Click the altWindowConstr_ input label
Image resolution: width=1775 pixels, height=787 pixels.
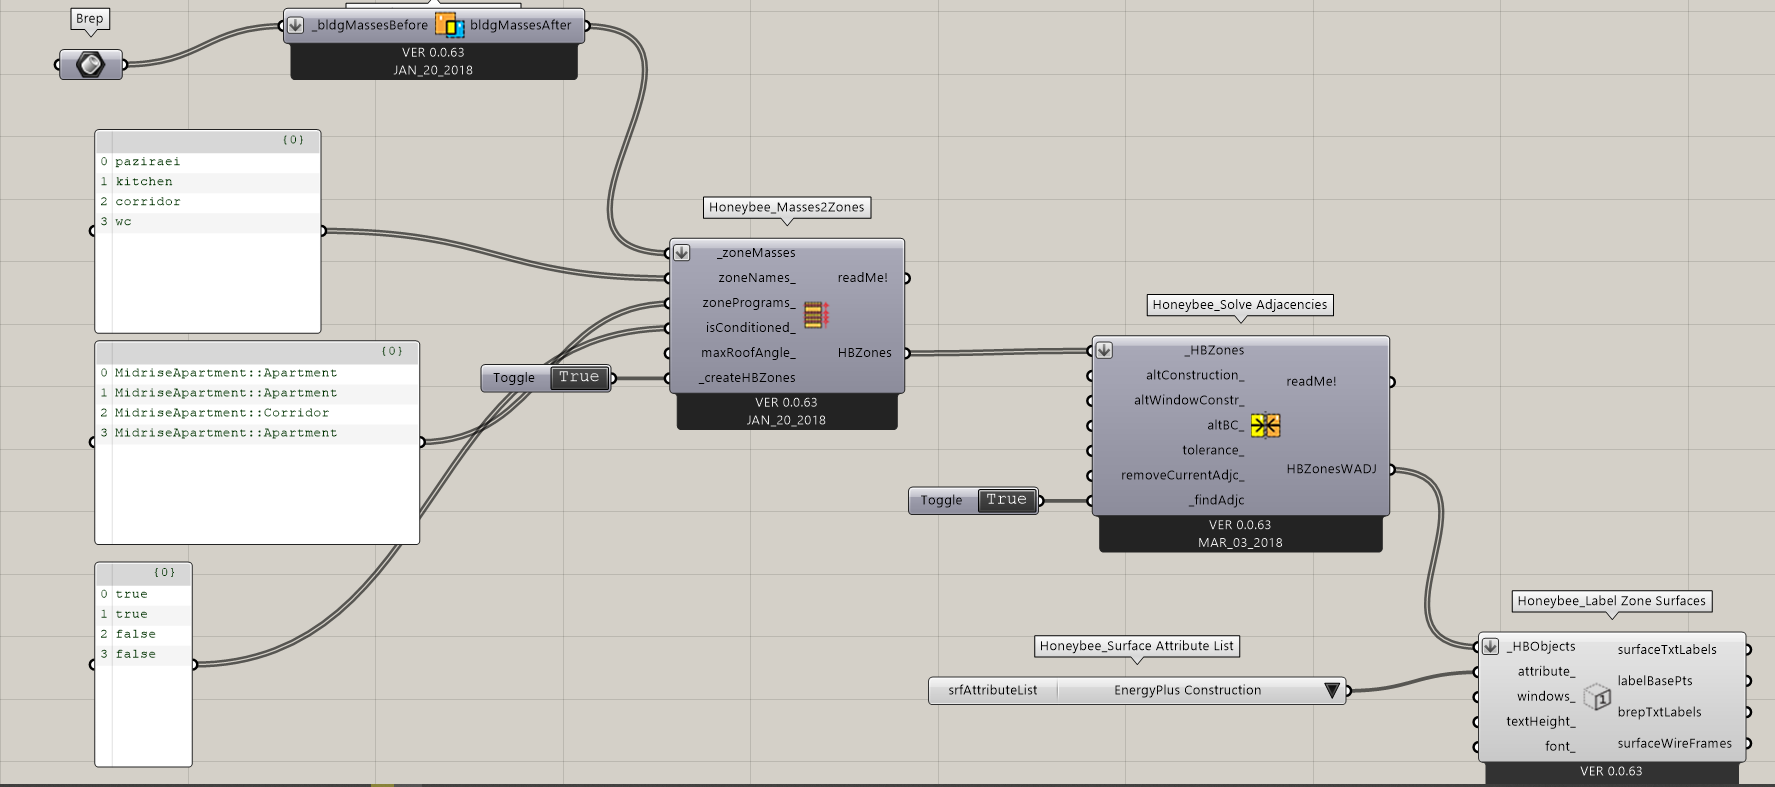pyautogui.click(x=1189, y=400)
